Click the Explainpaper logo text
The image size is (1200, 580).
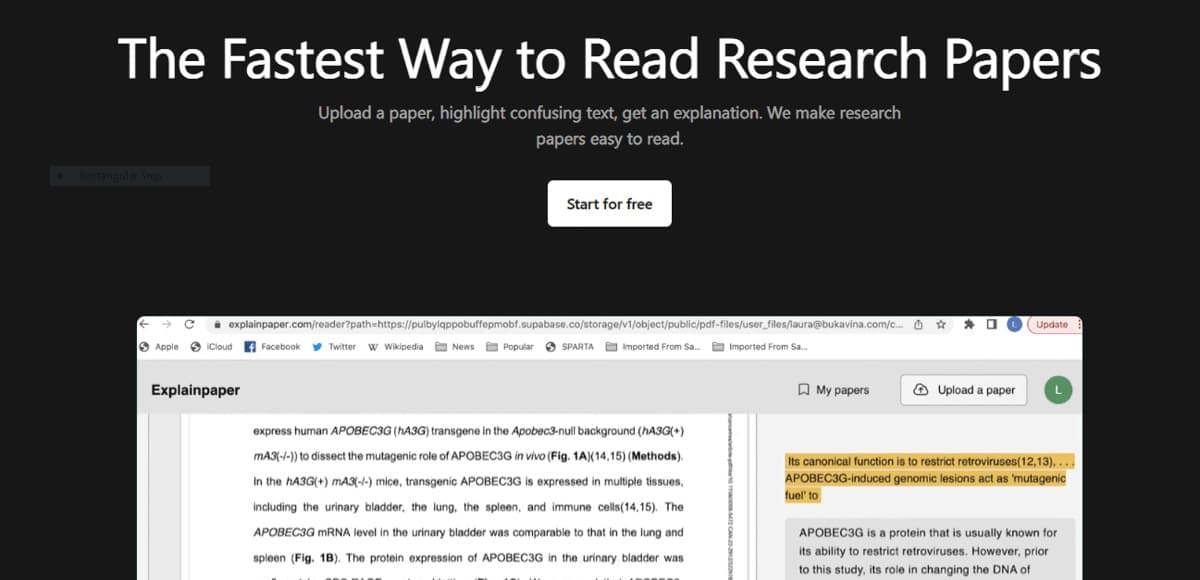pyautogui.click(x=196, y=390)
